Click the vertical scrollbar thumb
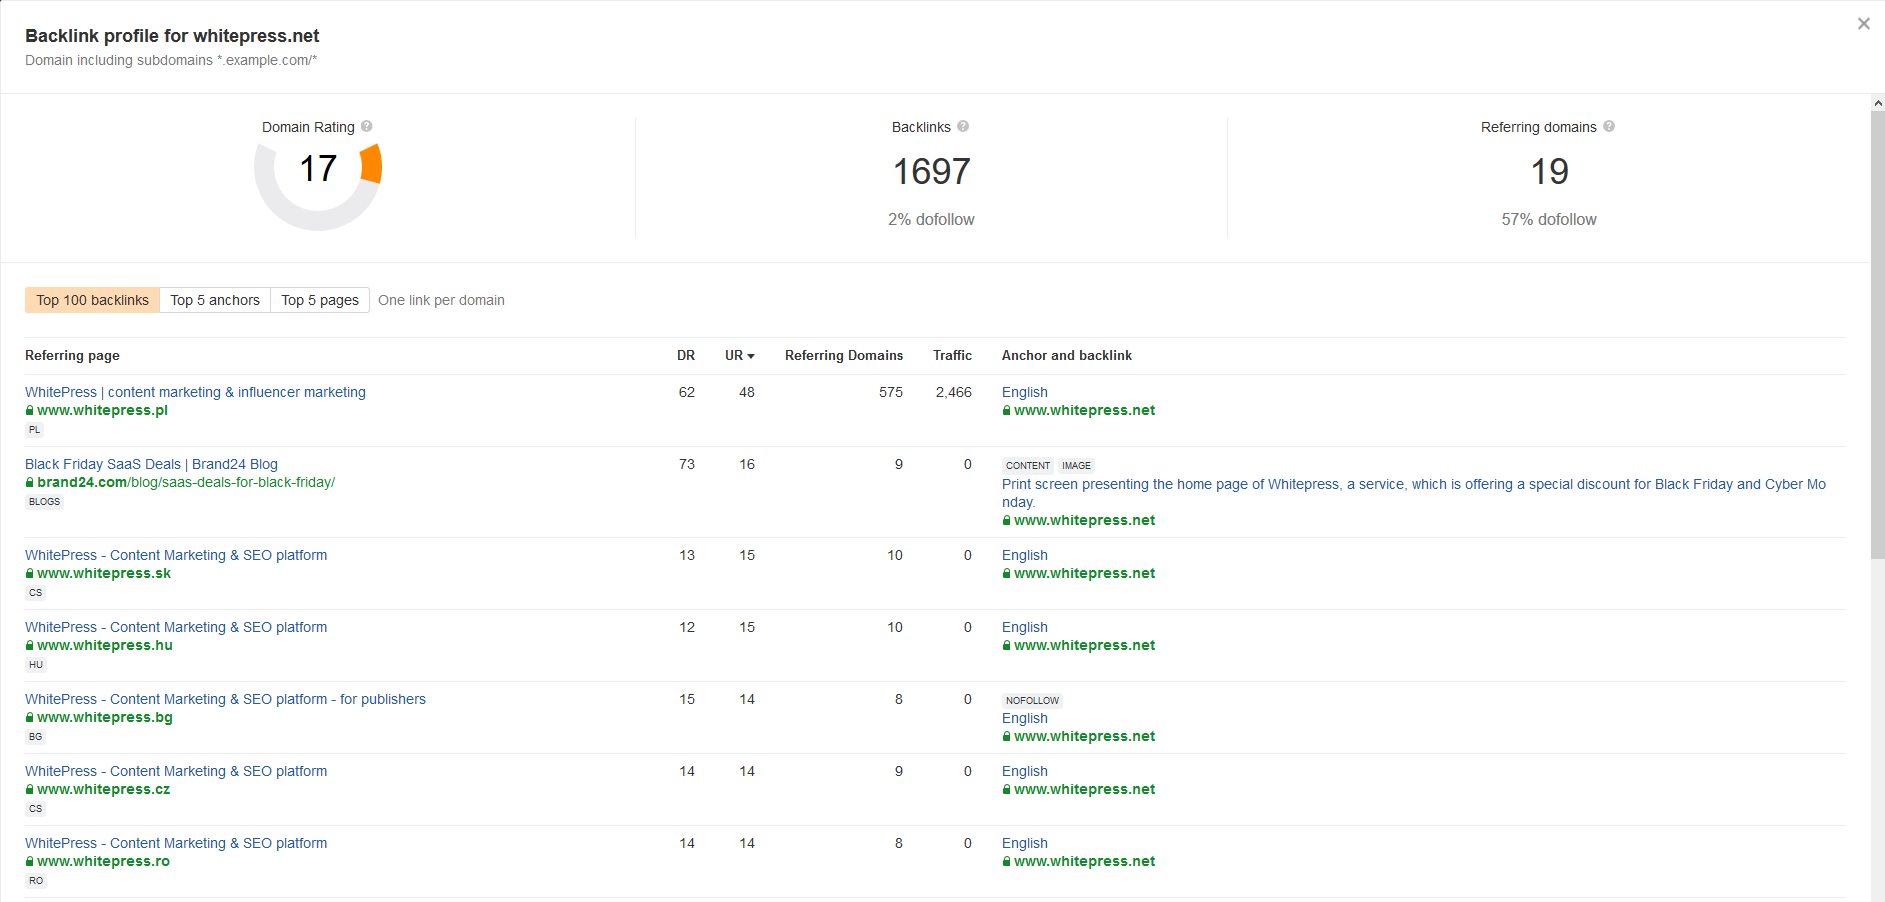Screen dimensions: 1885x902 1878,335
